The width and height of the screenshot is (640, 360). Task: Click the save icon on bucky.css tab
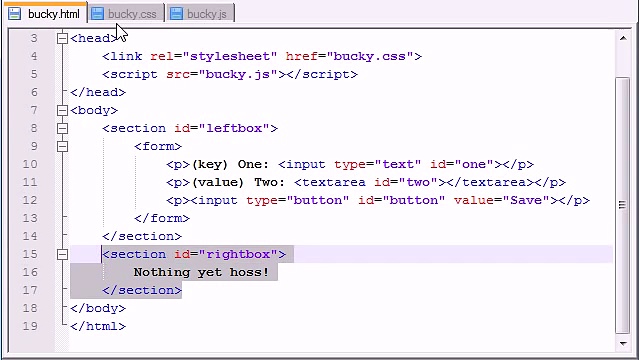[98, 13]
